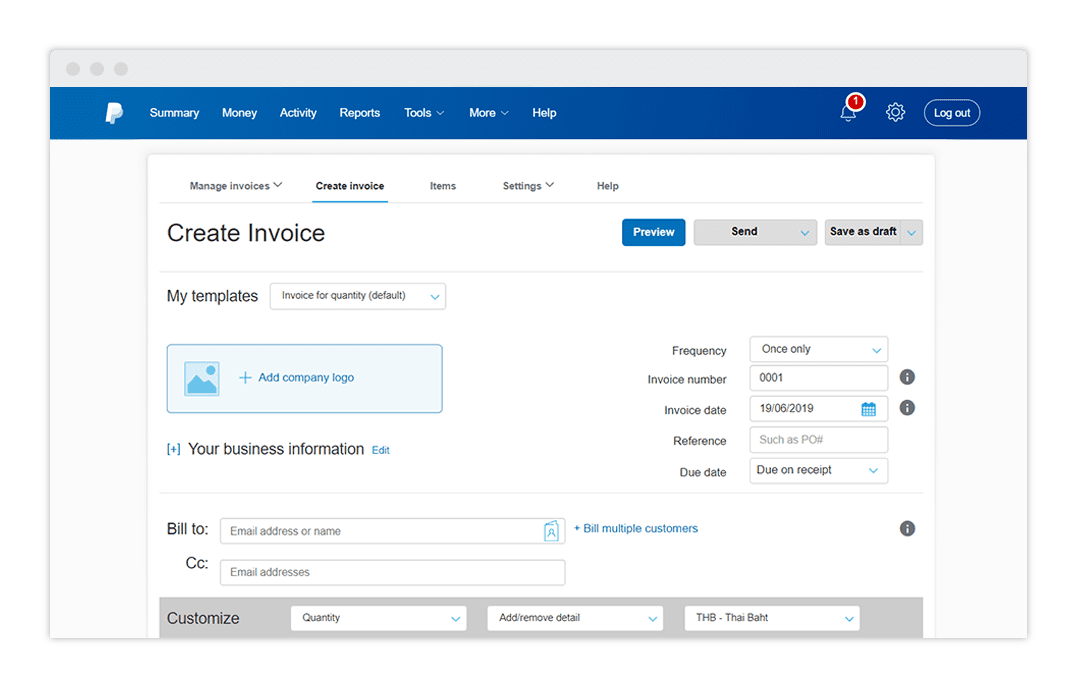Click the Reference input field
1077x700 pixels.
(x=818, y=440)
